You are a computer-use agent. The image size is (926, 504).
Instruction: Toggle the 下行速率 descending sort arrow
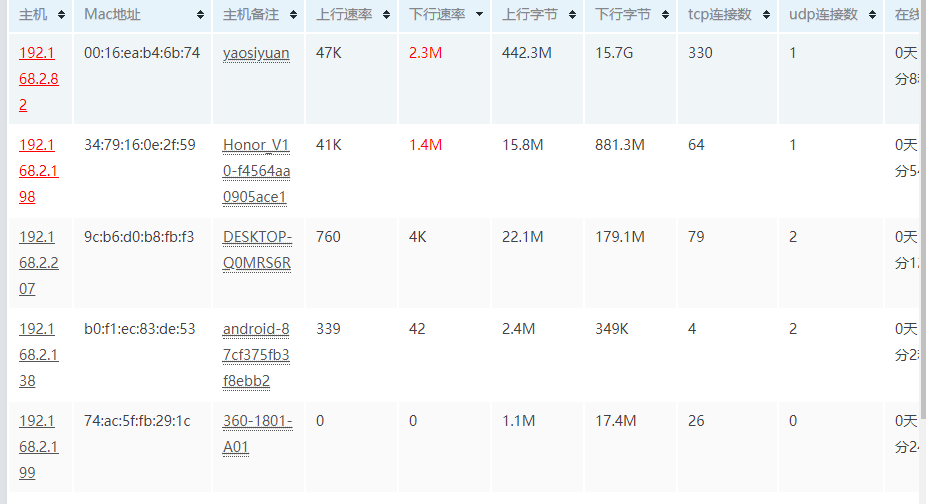[479, 14]
